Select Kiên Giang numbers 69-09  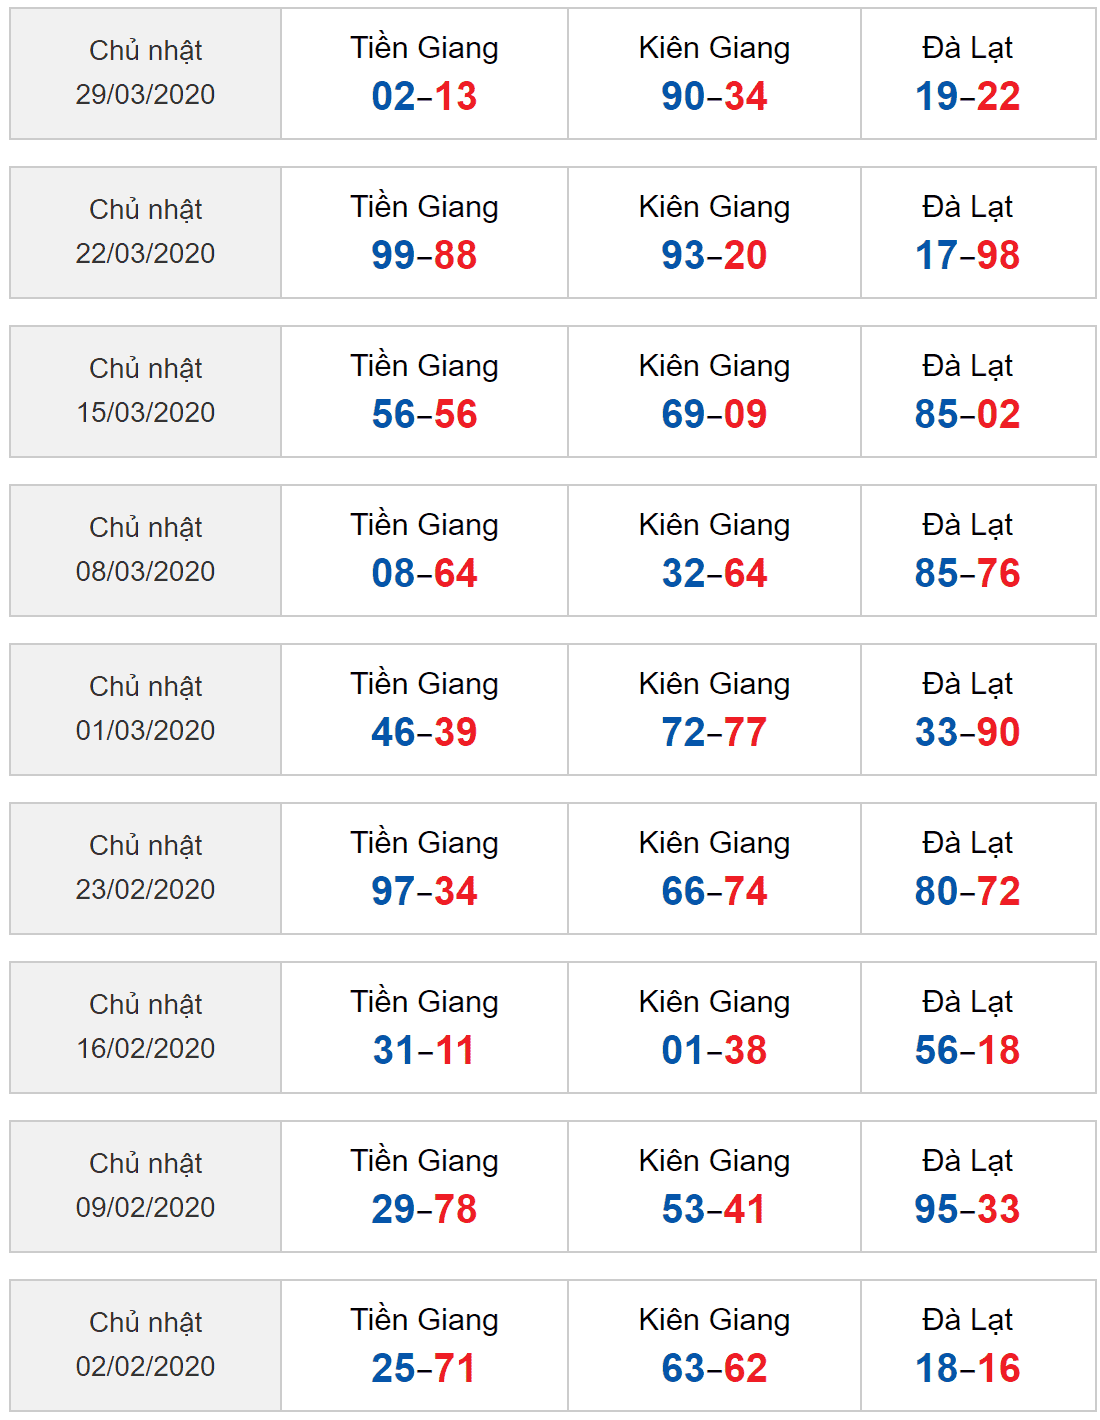714,415
